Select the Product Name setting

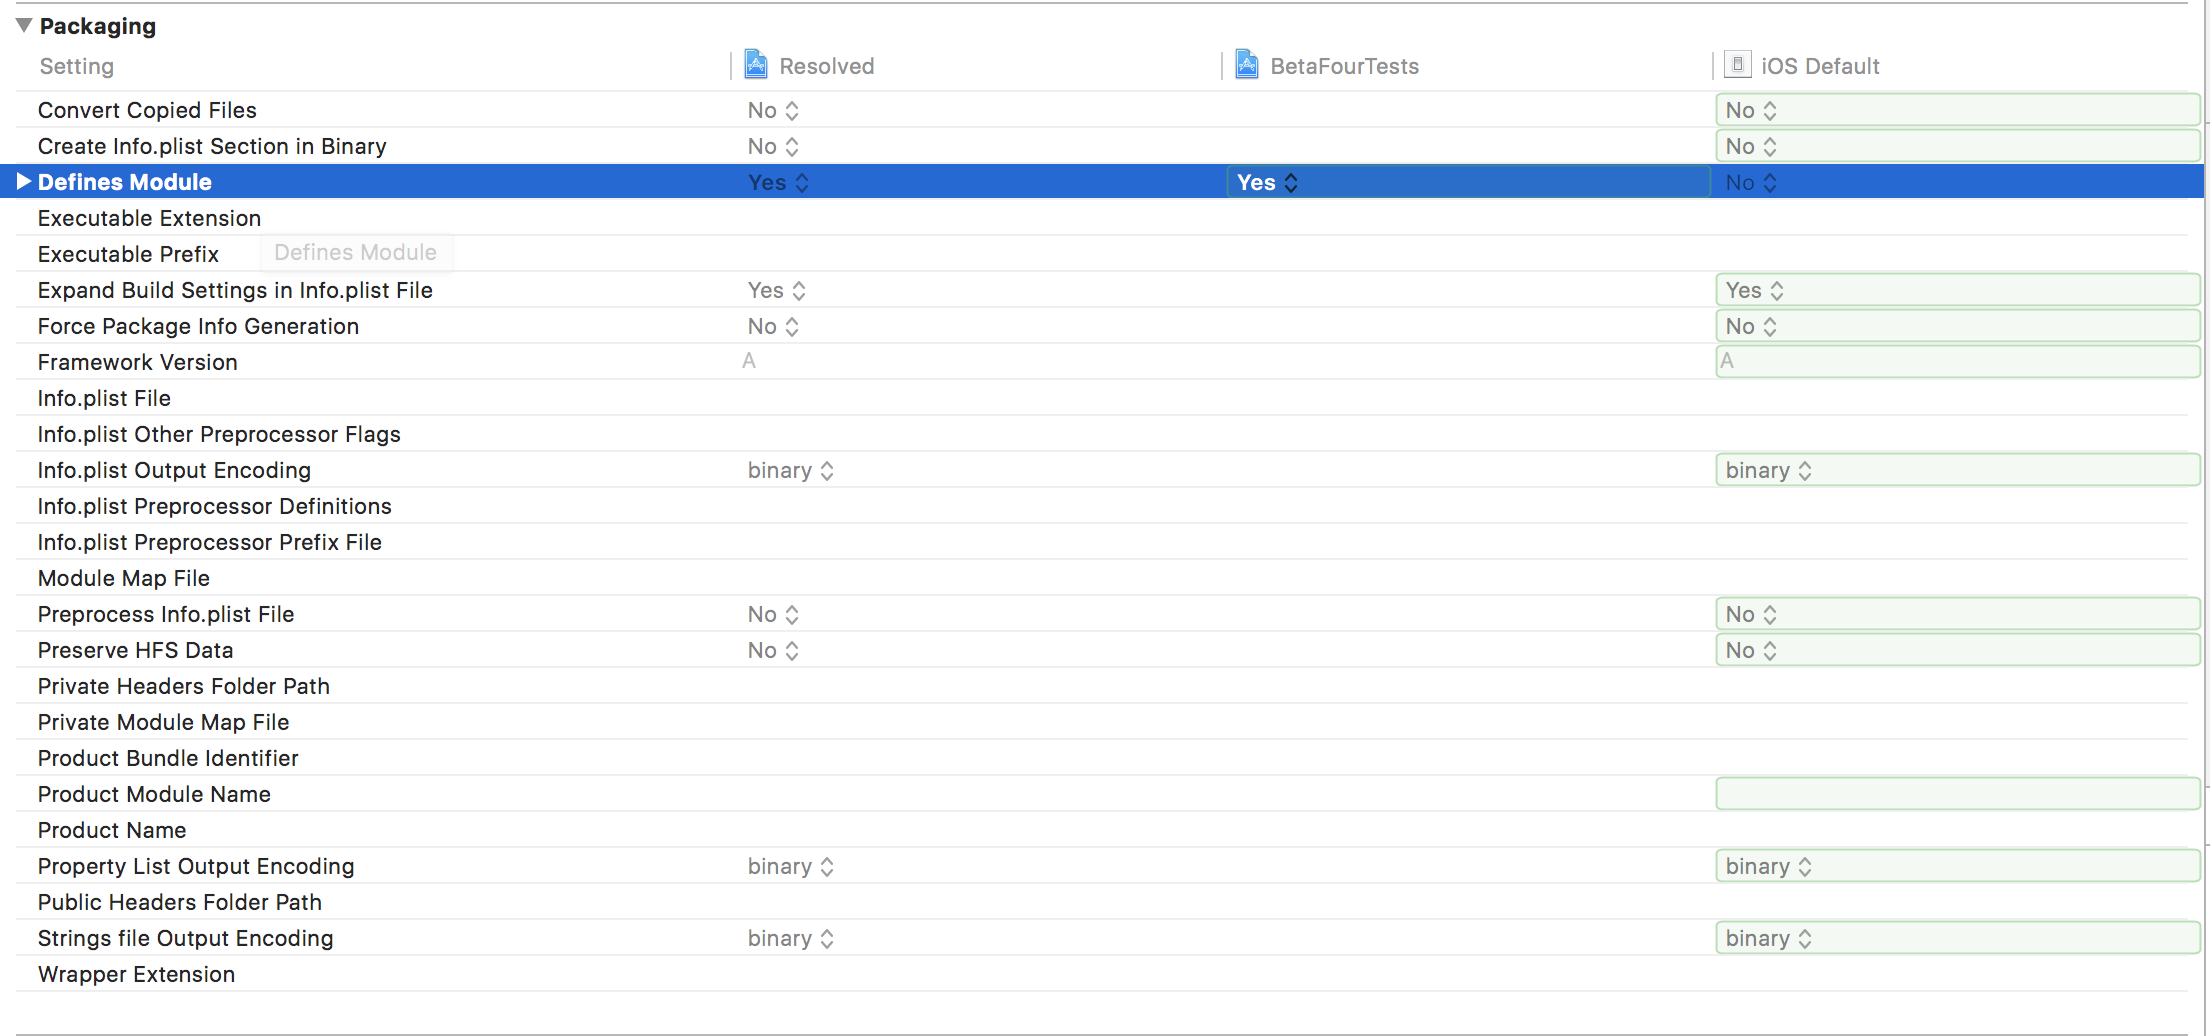click(x=112, y=830)
